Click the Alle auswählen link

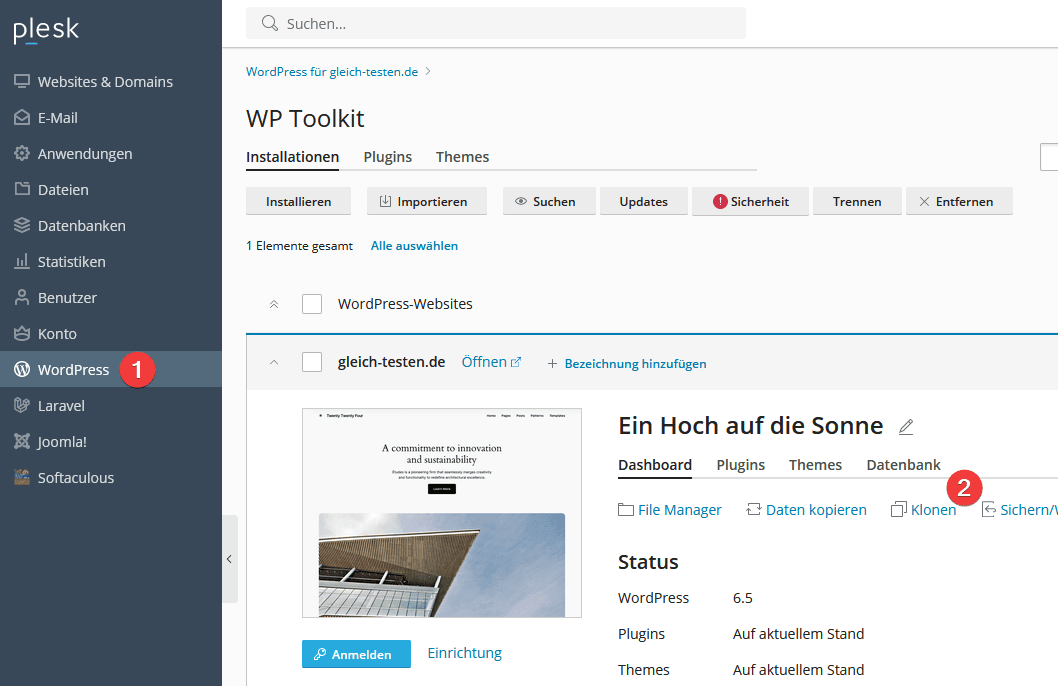[x=414, y=246]
